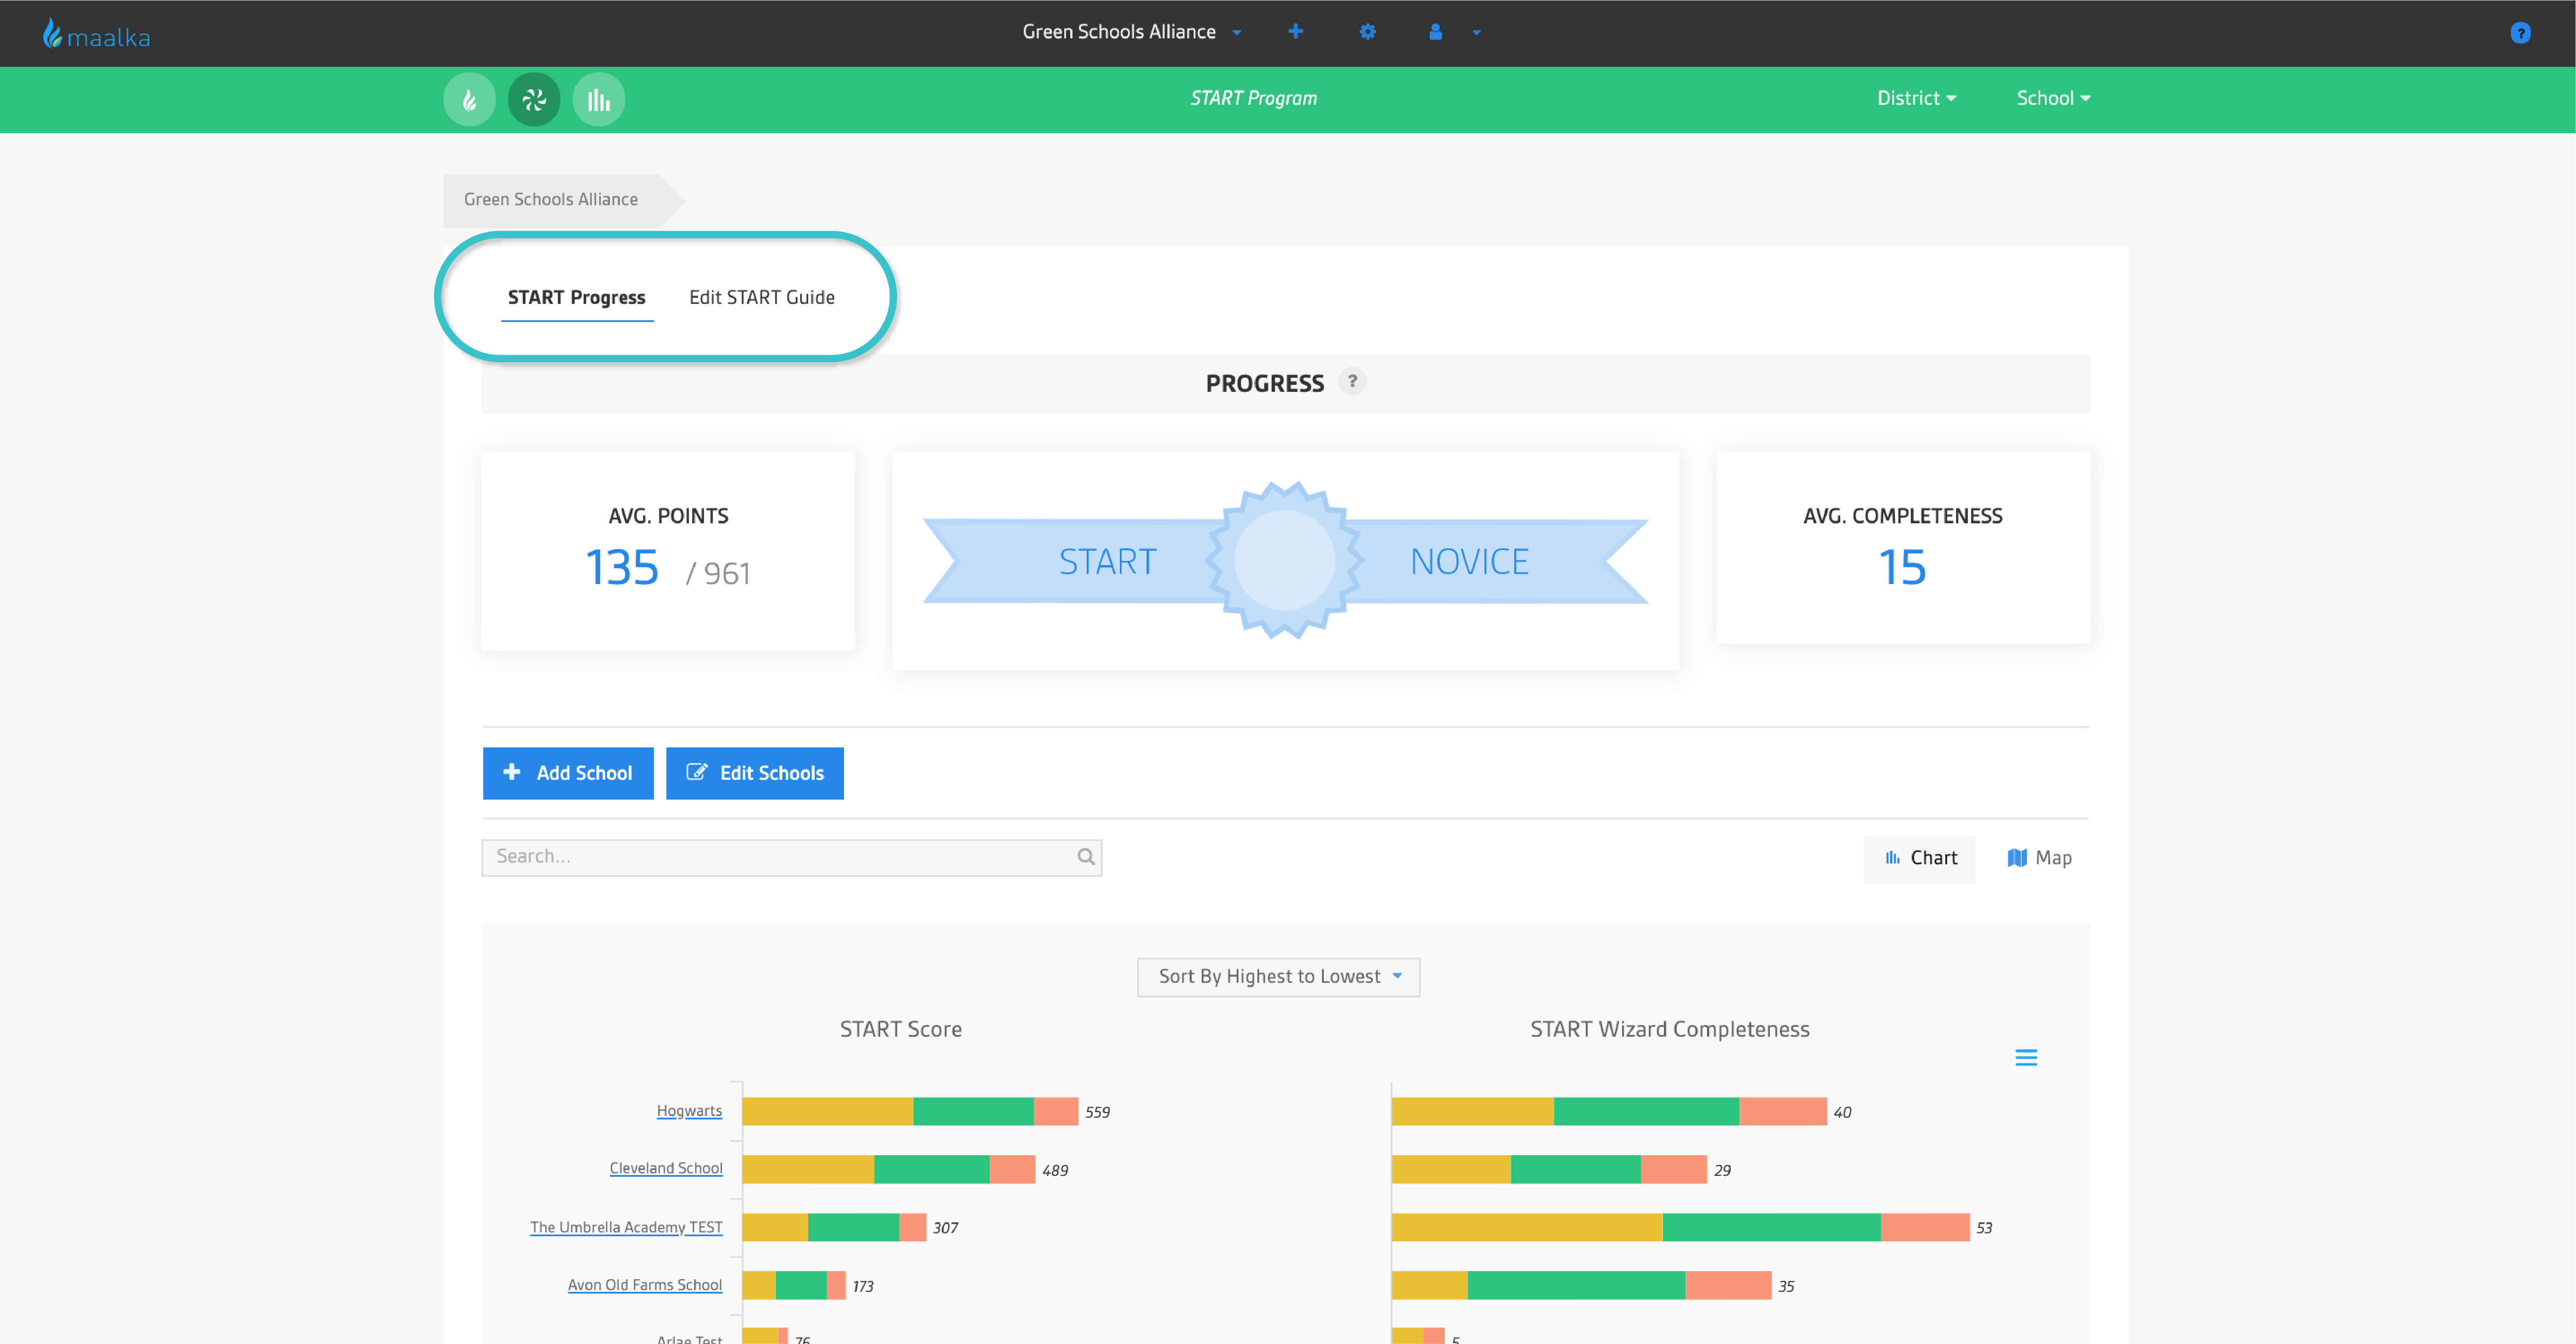The height and width of the screenshot is (1344, 2576).
Task: Expand the user menu caret
Action: [x=1476, y=33]
